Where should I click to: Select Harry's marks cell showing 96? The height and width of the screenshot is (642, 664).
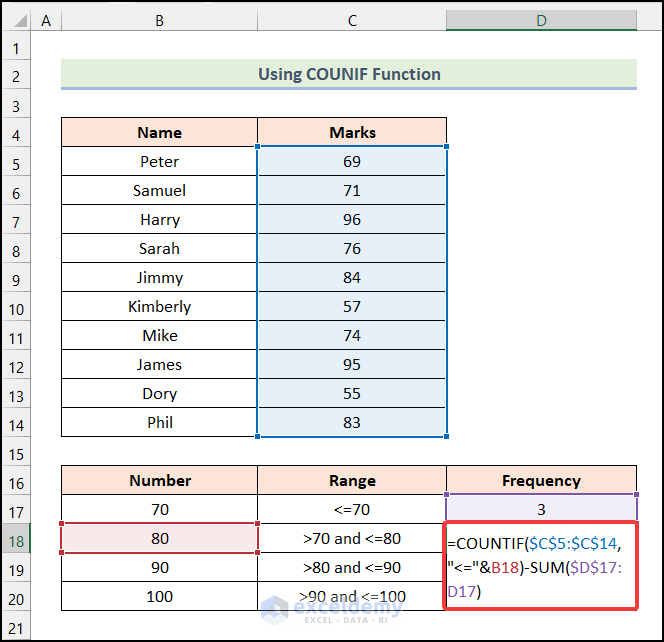click(x=352, y=220)
